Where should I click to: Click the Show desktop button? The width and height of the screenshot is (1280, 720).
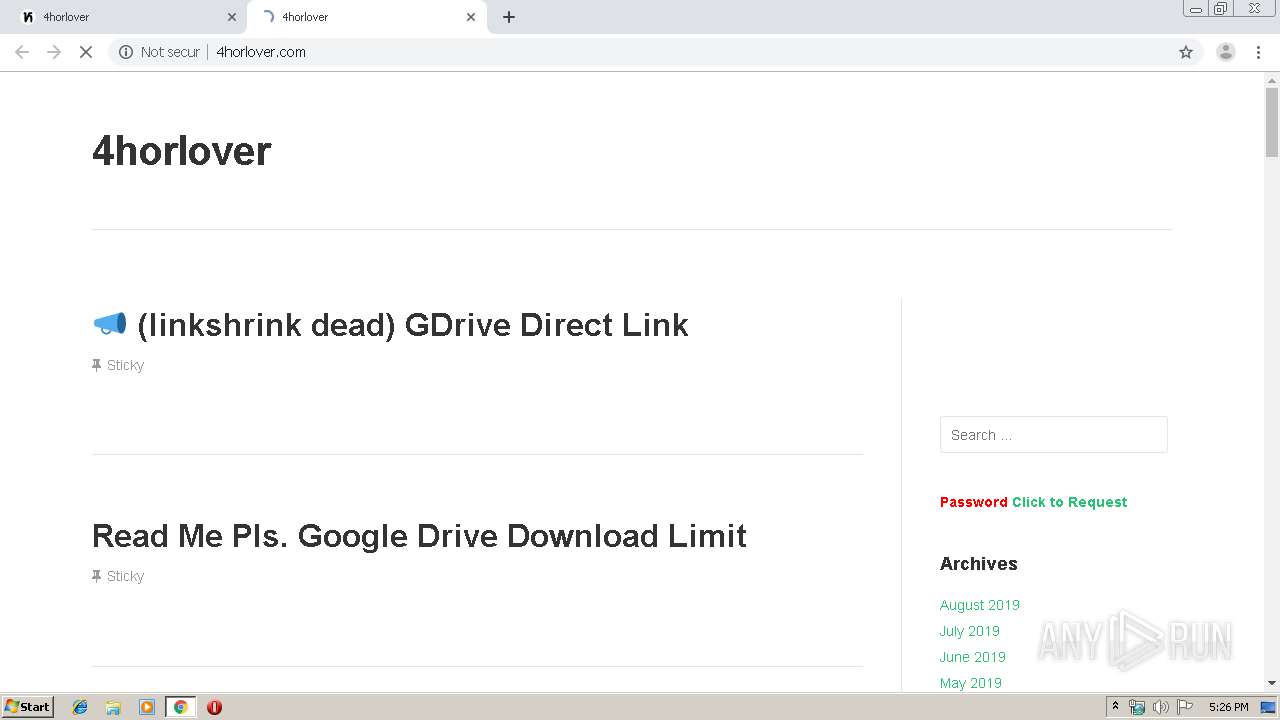pyautogui.click(x=1269, y=707)
